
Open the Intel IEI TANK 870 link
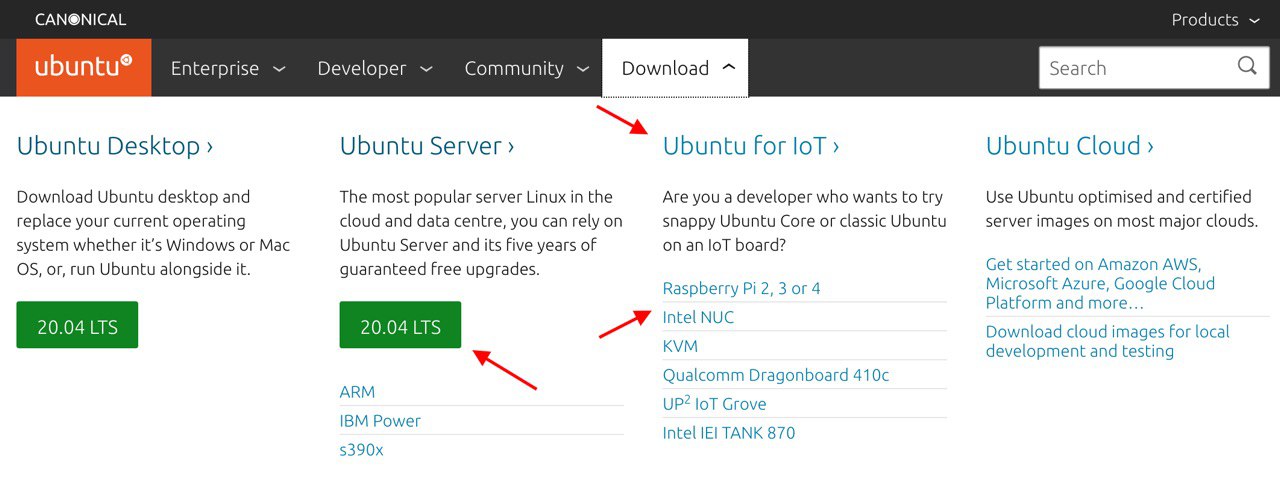pyautogui.click(x=729, y=433)
